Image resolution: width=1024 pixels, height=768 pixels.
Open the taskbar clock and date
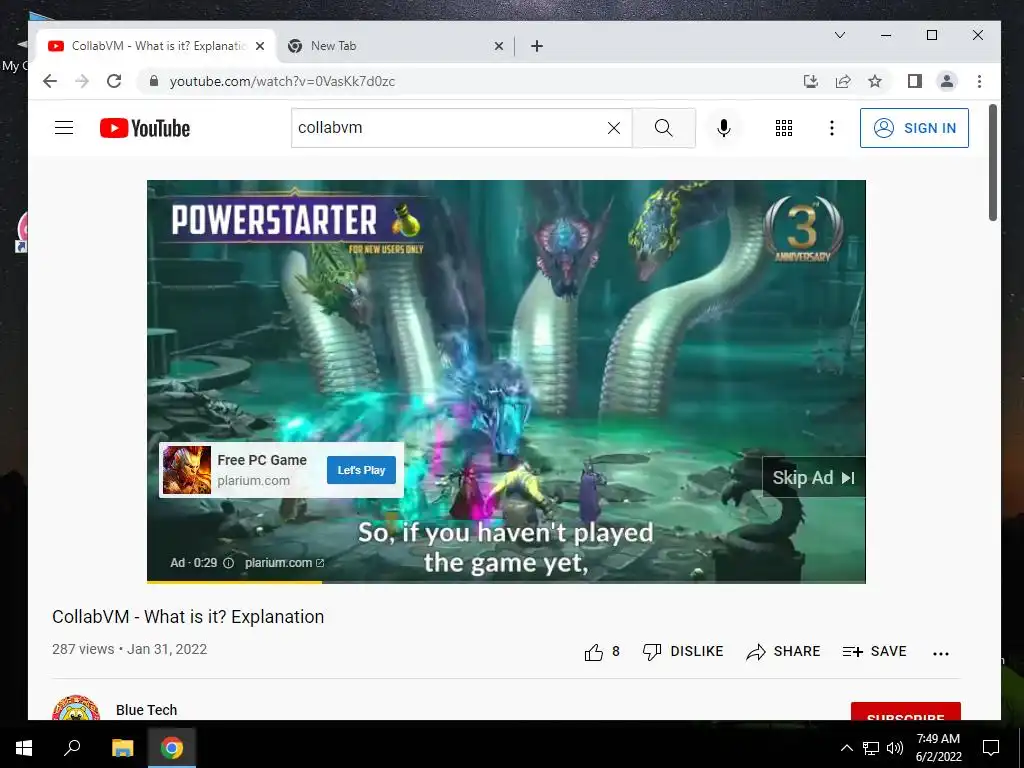tap(938, 748)
